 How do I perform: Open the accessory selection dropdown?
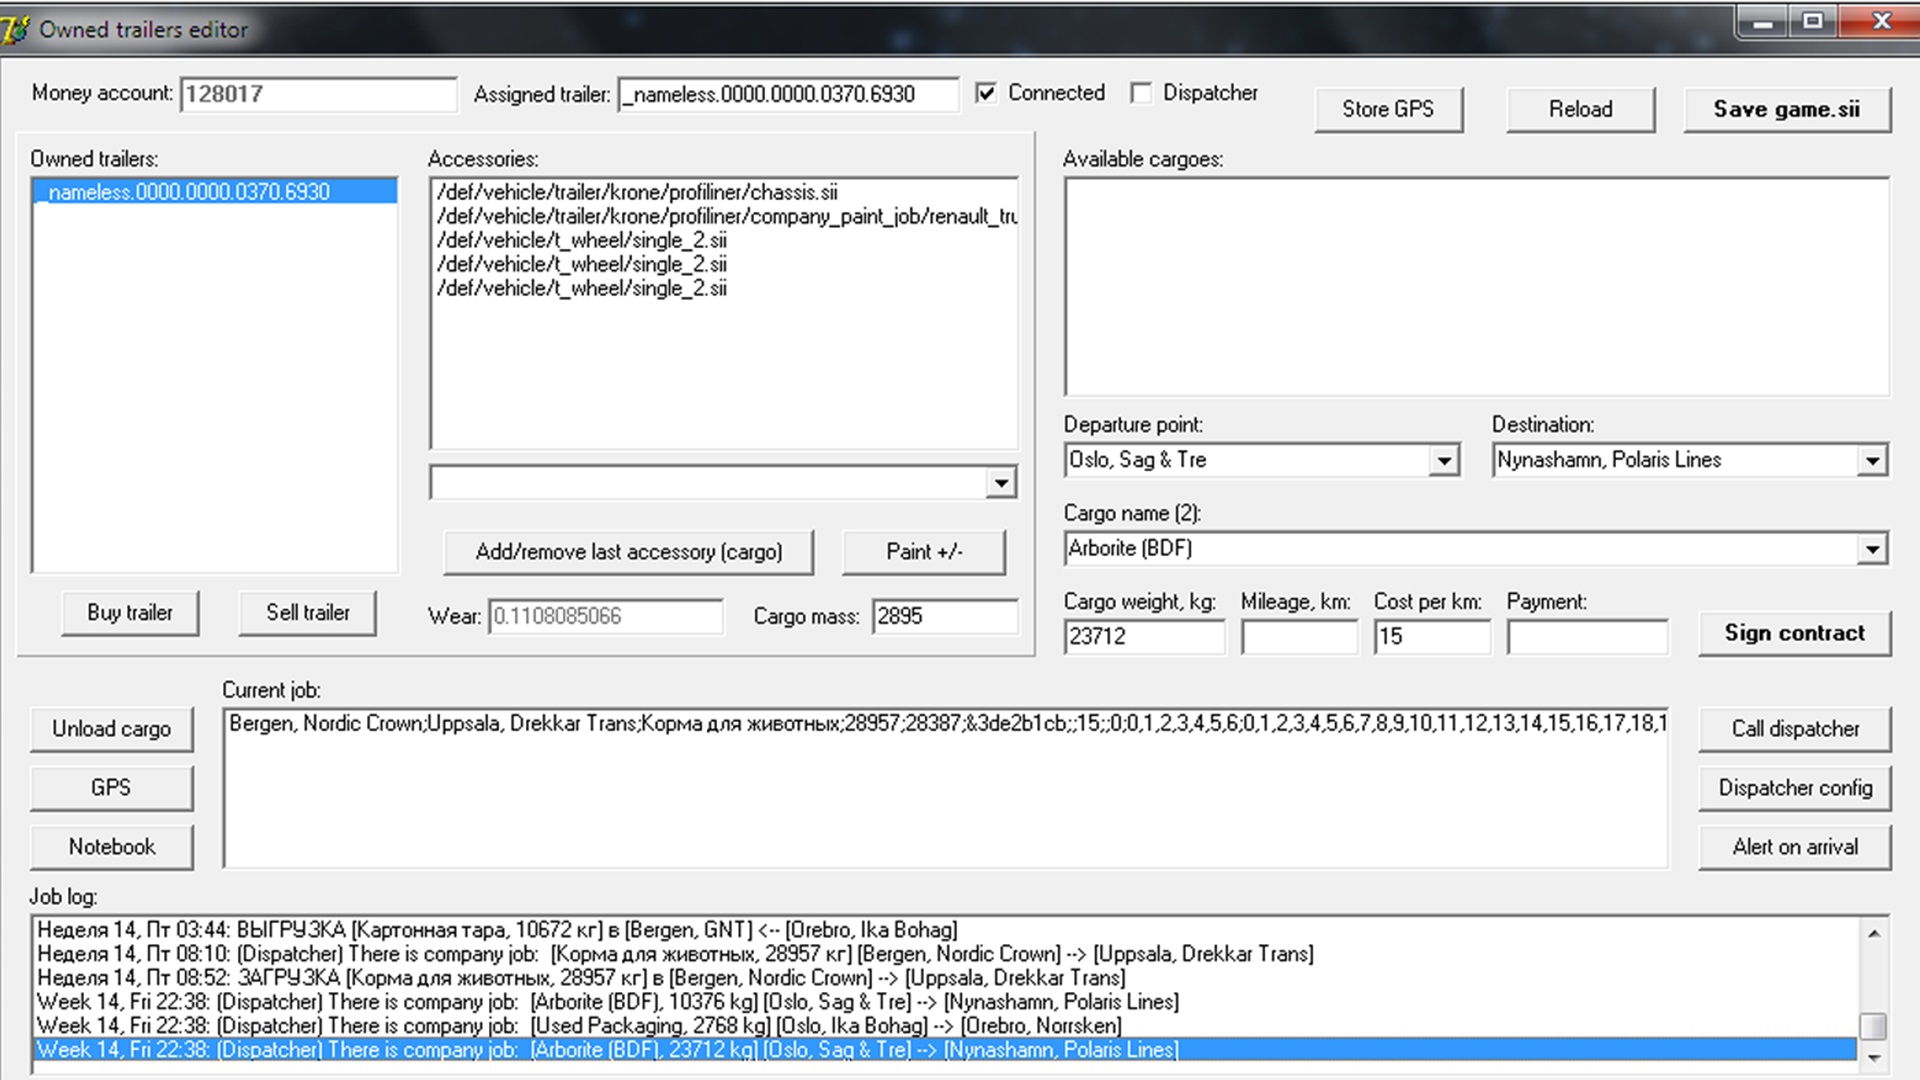point(1000,484)
